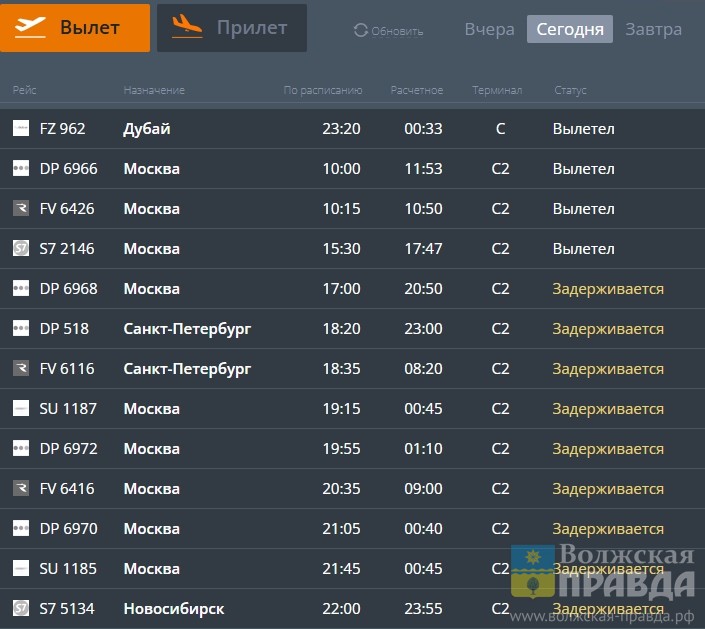Click the По расписанию column header
The image size is (705, 629).
[x=322, y=91]
